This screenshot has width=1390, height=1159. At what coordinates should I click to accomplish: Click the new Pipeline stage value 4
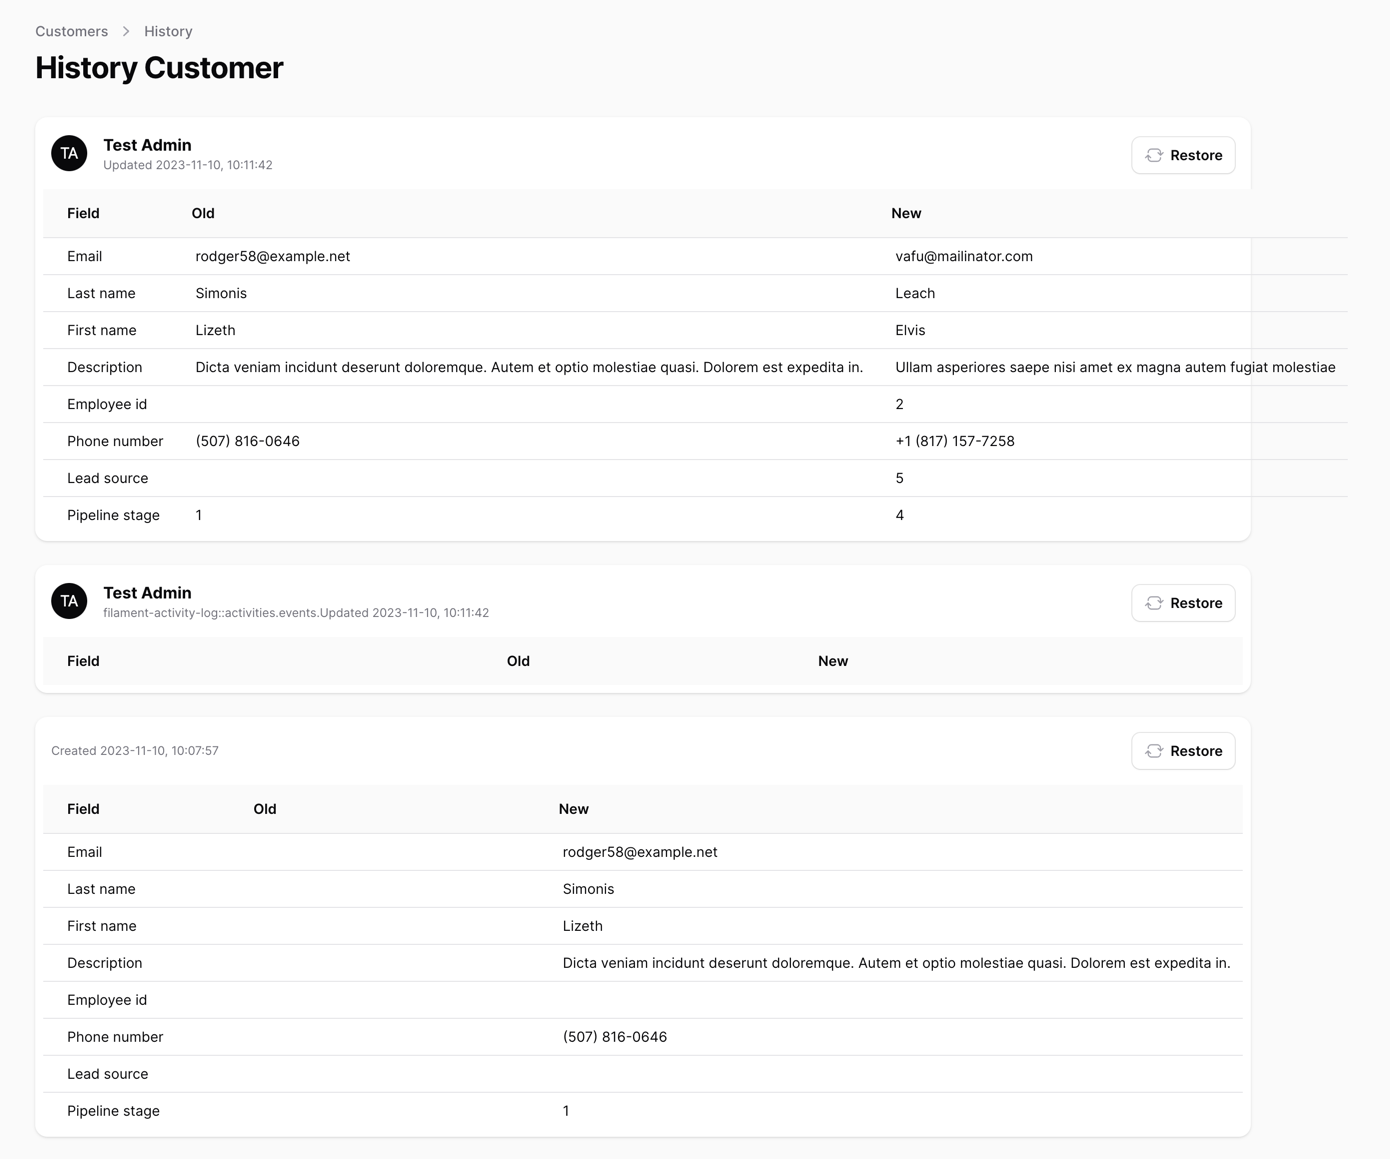899,515
